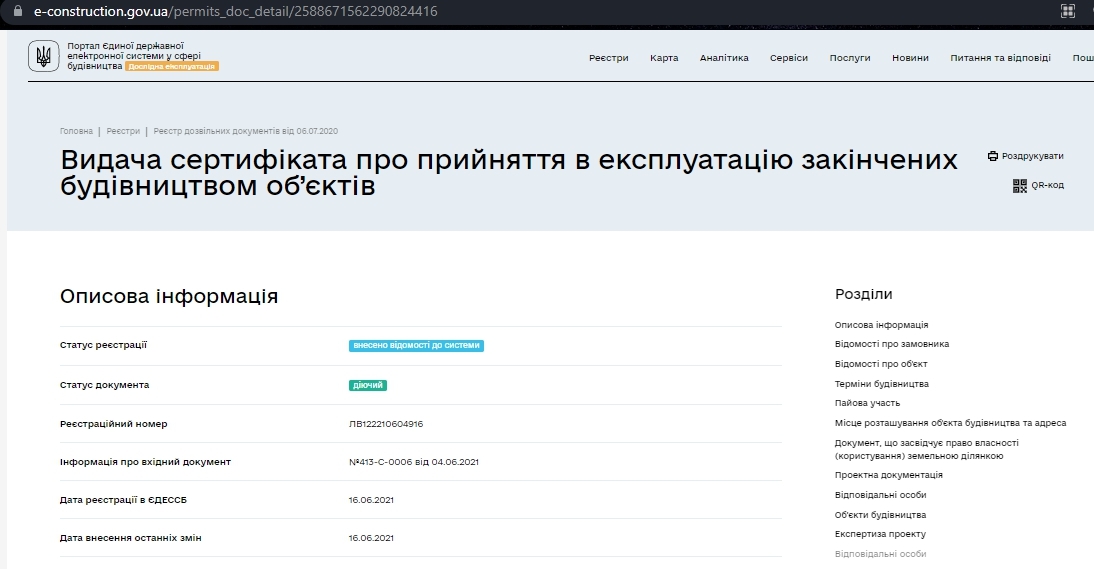Click the Статус реєстрації label
This screenshot has height=569, width=1094.
tap(103, 345)
